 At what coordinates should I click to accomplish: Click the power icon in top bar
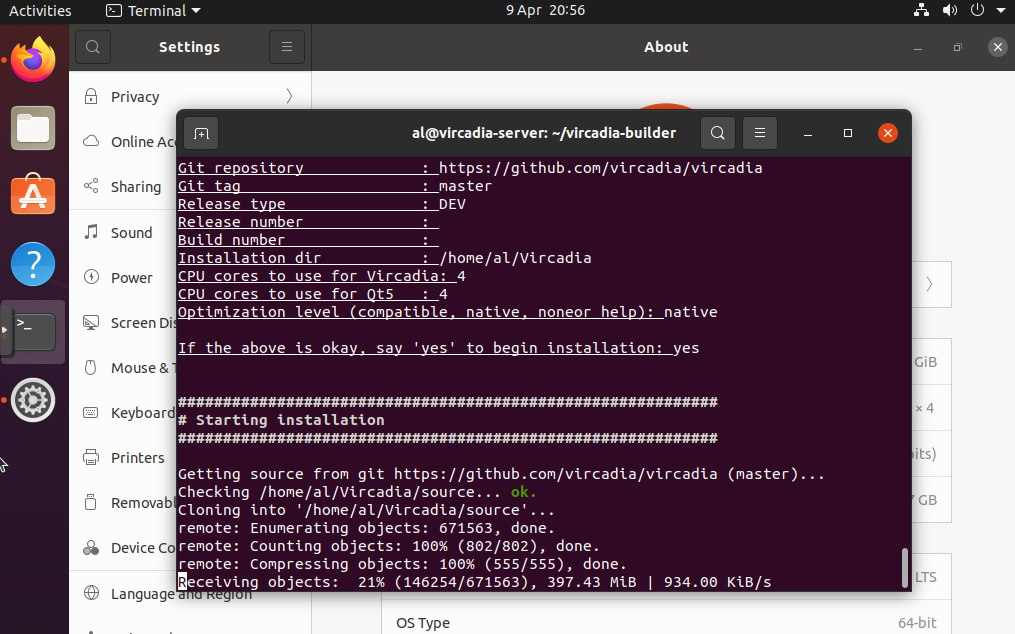[977, 10]
